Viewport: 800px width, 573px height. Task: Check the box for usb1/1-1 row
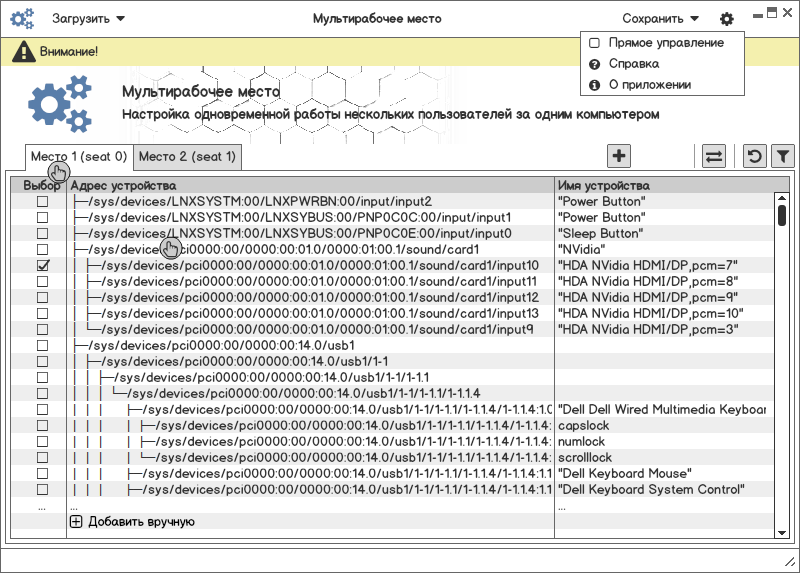coord(42,361)
